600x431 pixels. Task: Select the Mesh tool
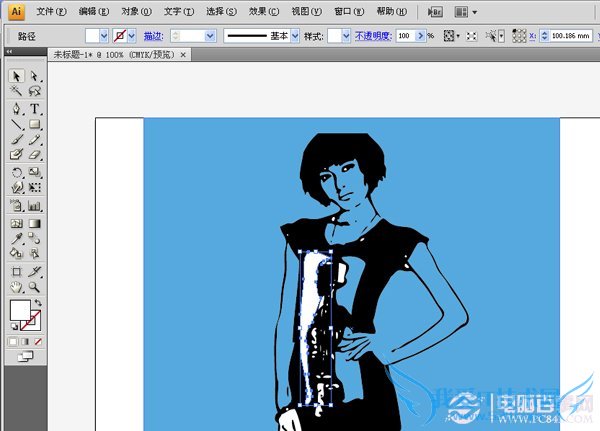click(x=16, y=224)
